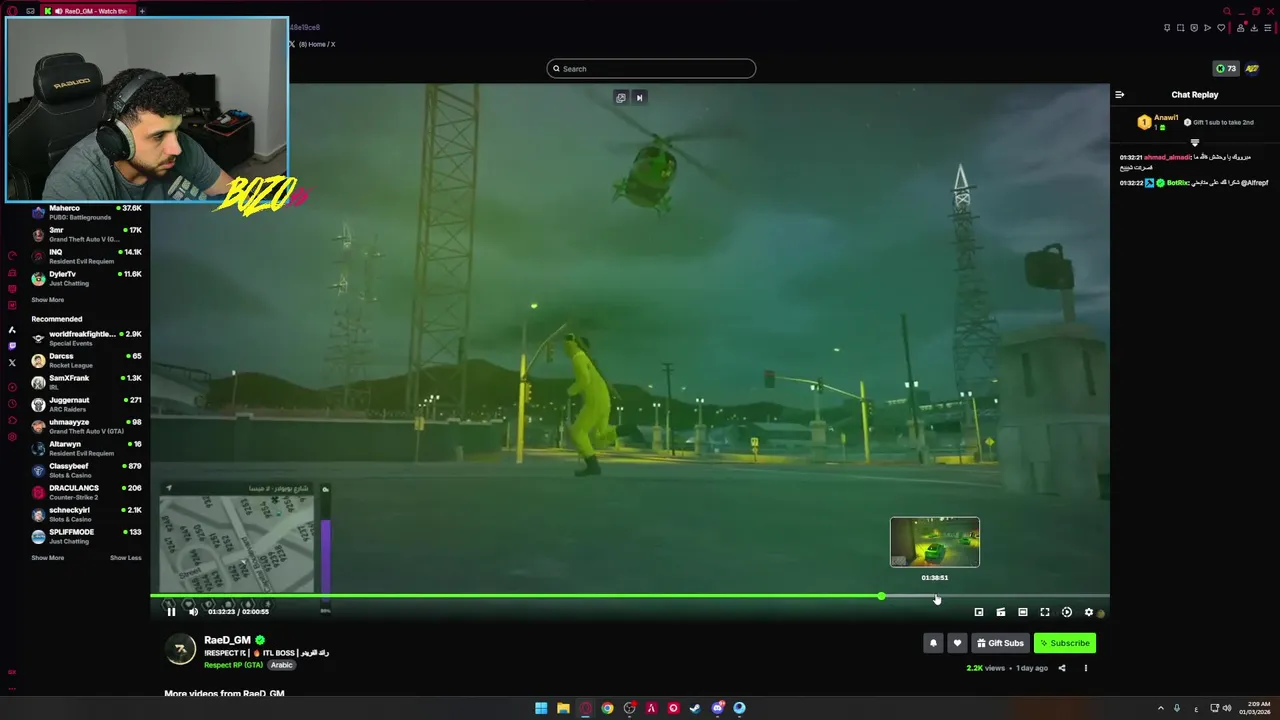This screenshot has width=1280, height=720.
Task: Toggle theater mode on the video player
Action: click(x=1023, y=612)
